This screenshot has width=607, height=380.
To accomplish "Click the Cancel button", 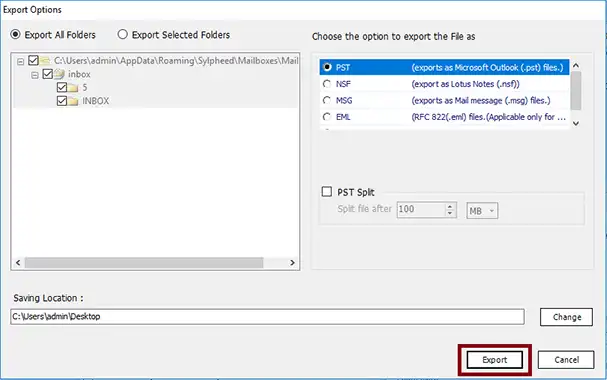I will pos(566,360).
